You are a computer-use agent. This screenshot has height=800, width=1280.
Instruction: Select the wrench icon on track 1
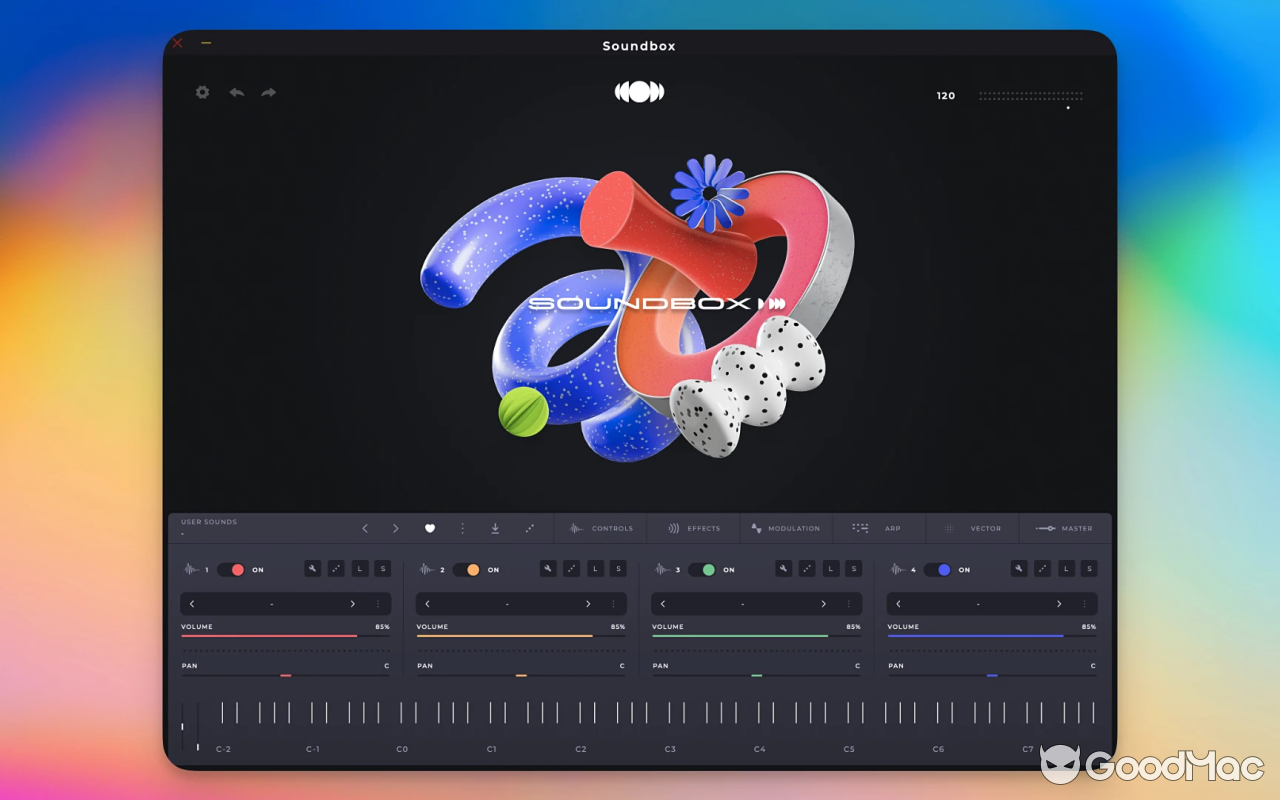[312, 568]
